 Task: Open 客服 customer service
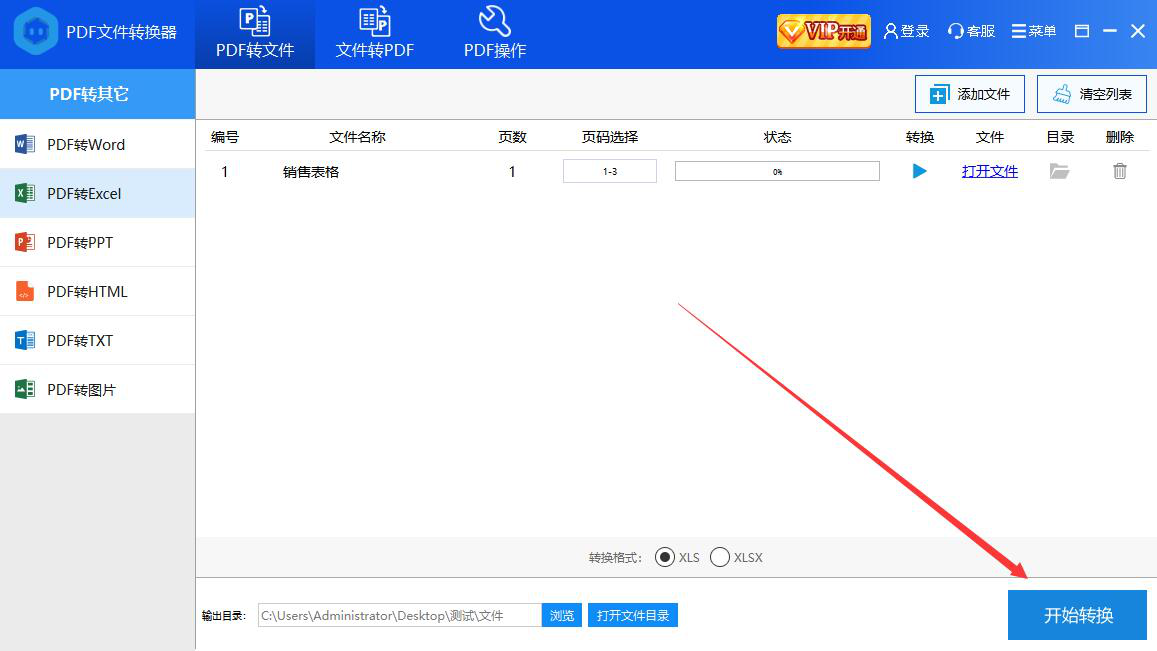[972, 31]
